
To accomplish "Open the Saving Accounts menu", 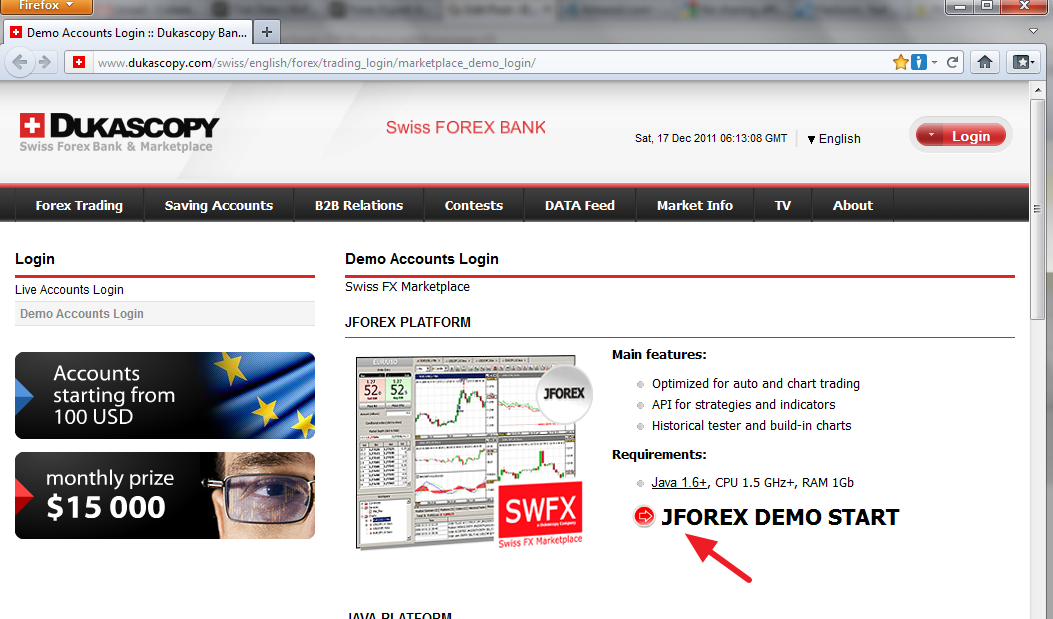I will click(x=219, y=205).
